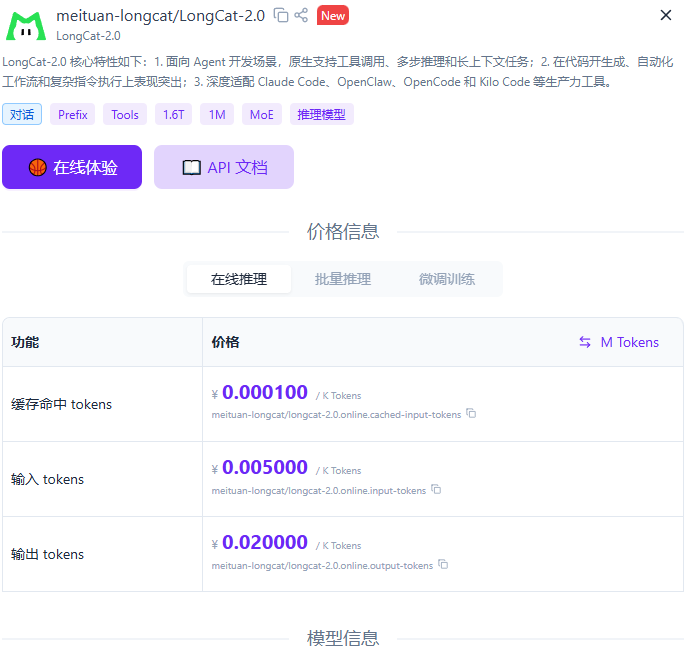Viewport: 687px width, 646px height.
Task: Click the swap arrows icon beside M Tokens
Action: coord(585,342)
